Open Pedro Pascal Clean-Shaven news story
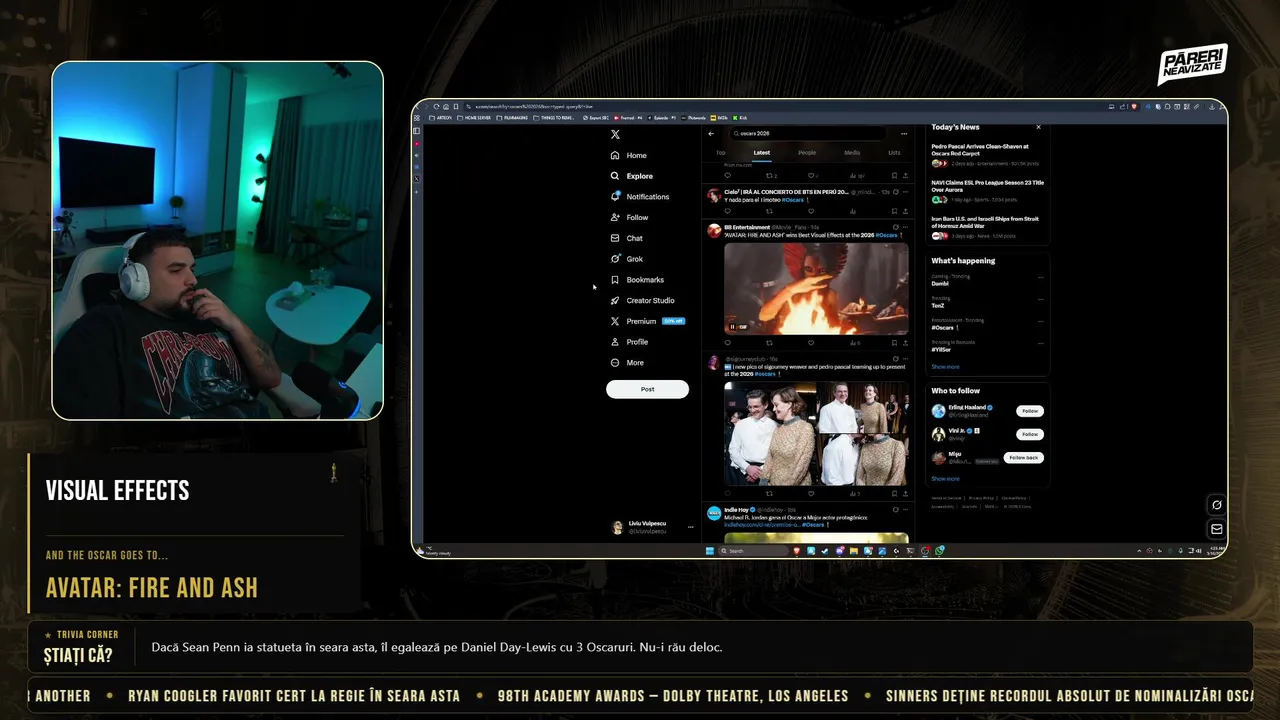Viewport: 1280px width, 720px height. 987,154
